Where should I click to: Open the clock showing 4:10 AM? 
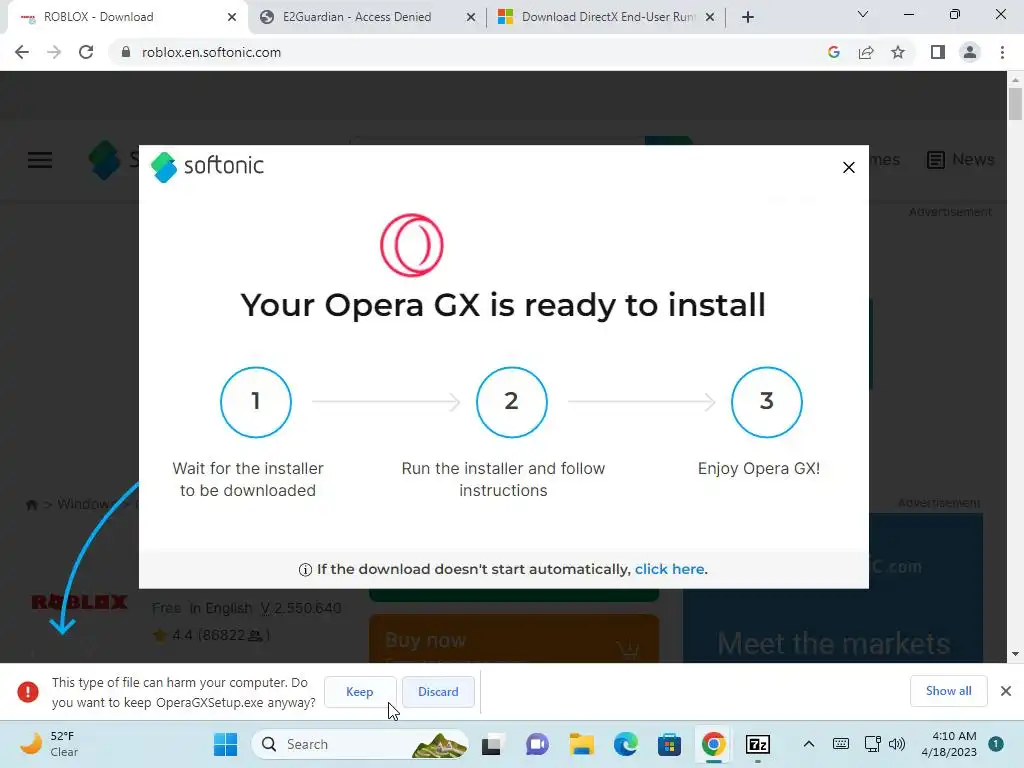[949, 744]
